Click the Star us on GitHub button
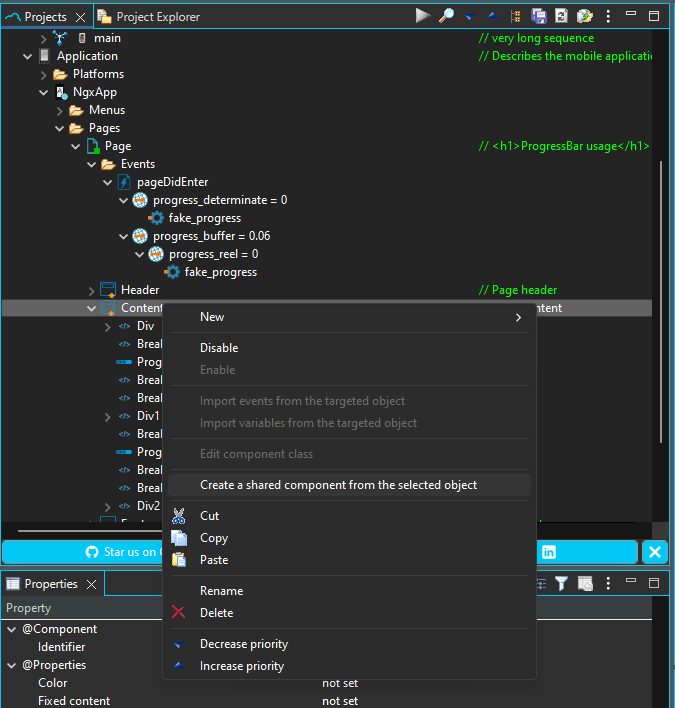The width and height of the screenshot is (675, 708). tap(120, 552)
